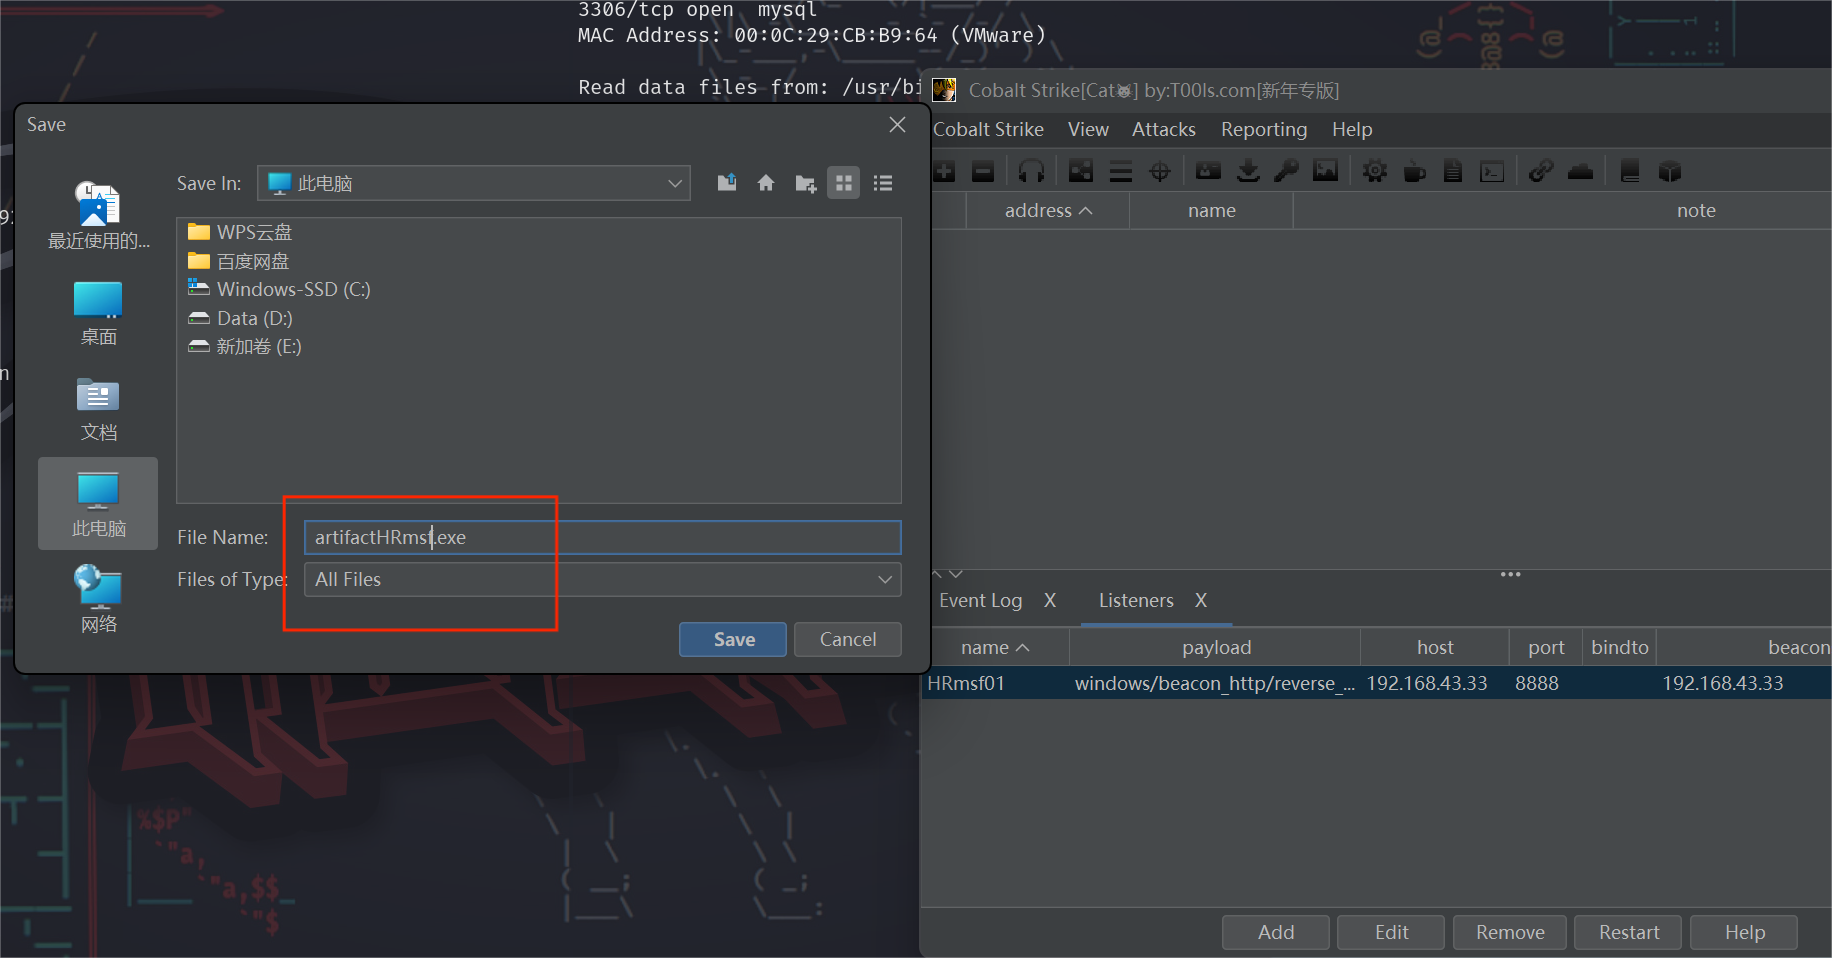Go up one folder level in Save dialog
Image resolution: width=1832 pixels, height=958 pixels.
pyautogui.click(x=727, y=183)
